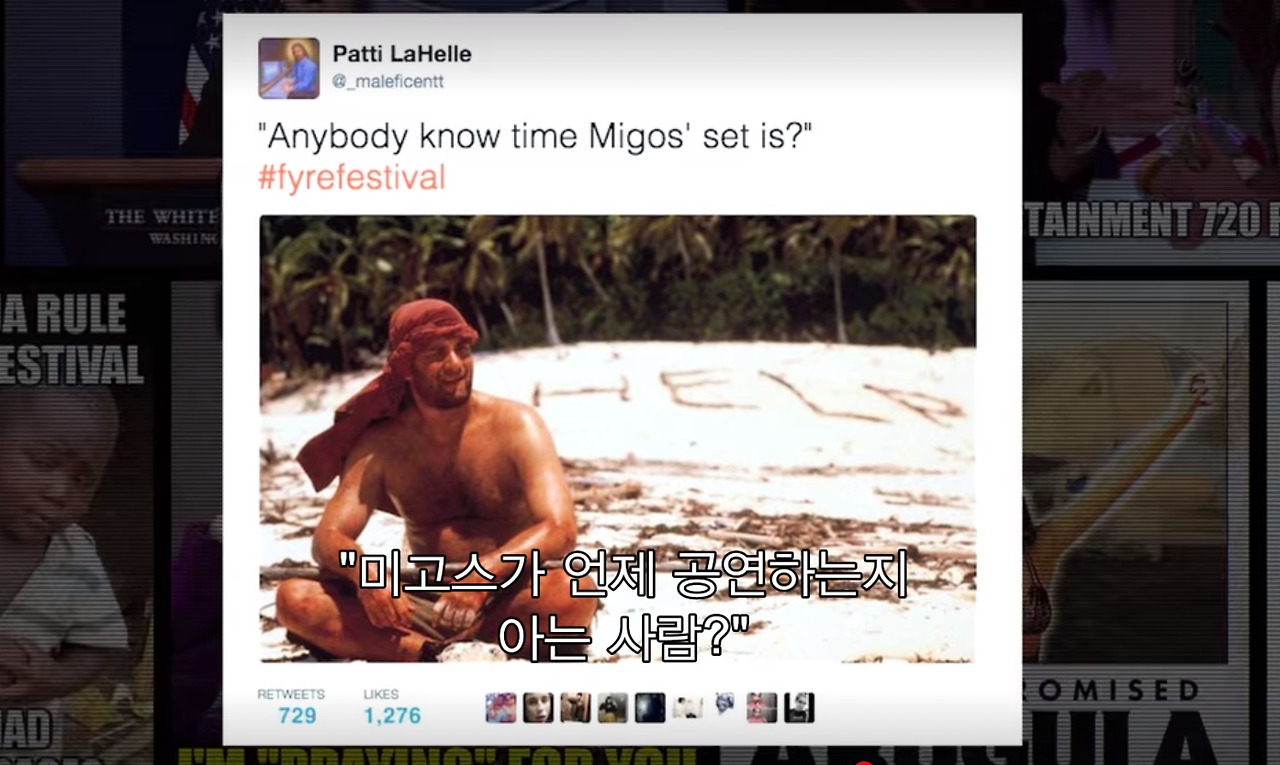Click the fifth dark liker avatar
1280x765 pixels.
click(x=650, y=708)
